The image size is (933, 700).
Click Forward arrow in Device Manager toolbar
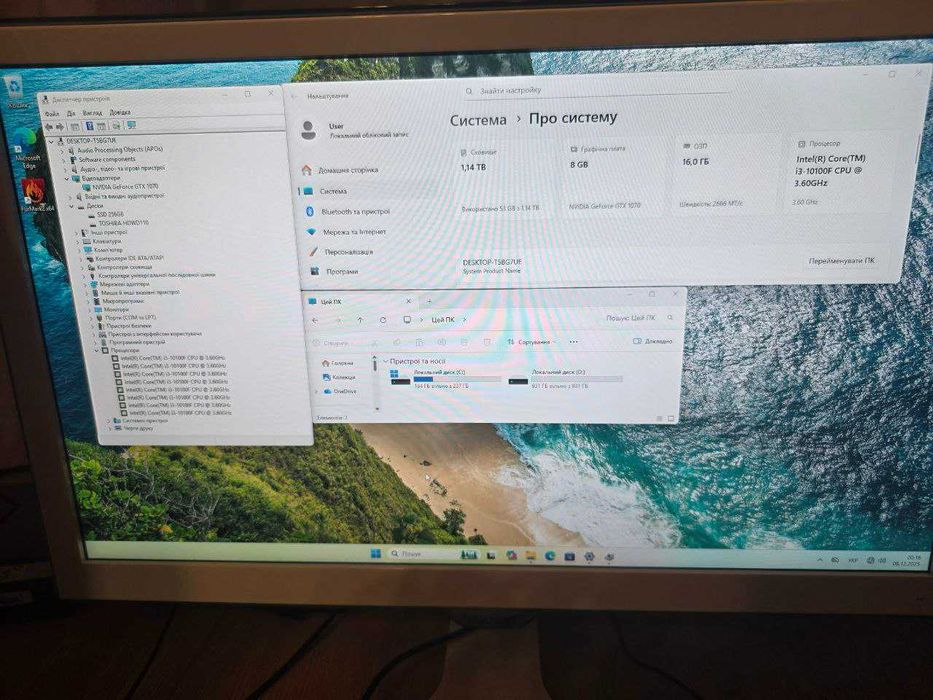(60, 126)
